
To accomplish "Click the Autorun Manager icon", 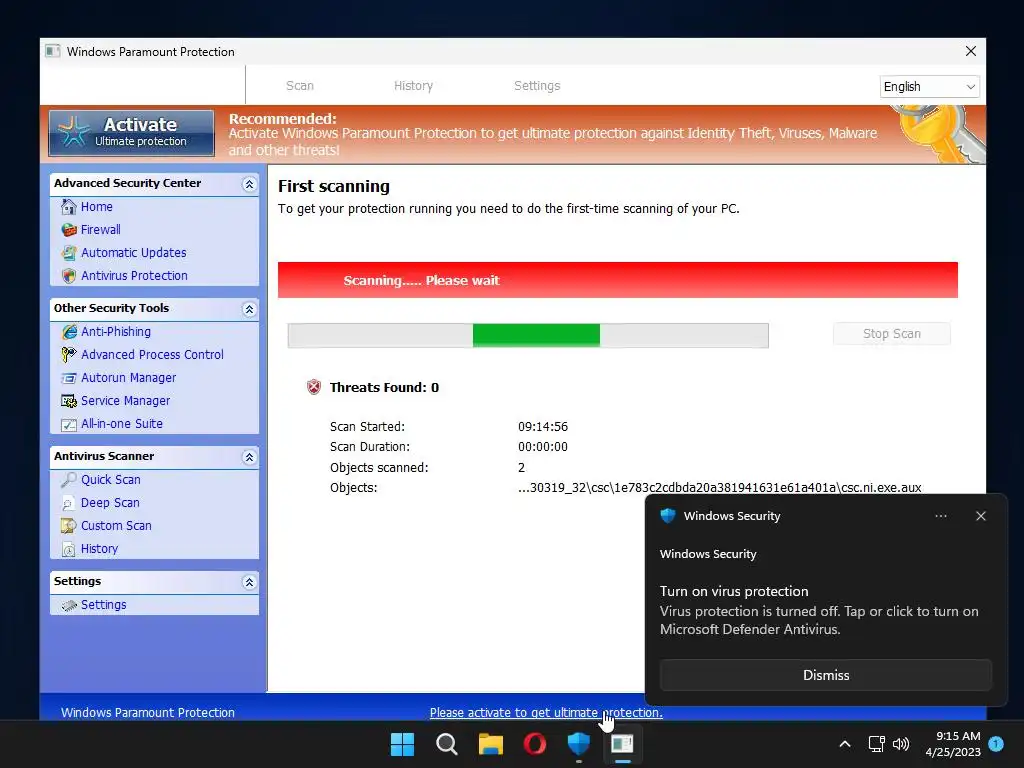I will tap(69, 378).
